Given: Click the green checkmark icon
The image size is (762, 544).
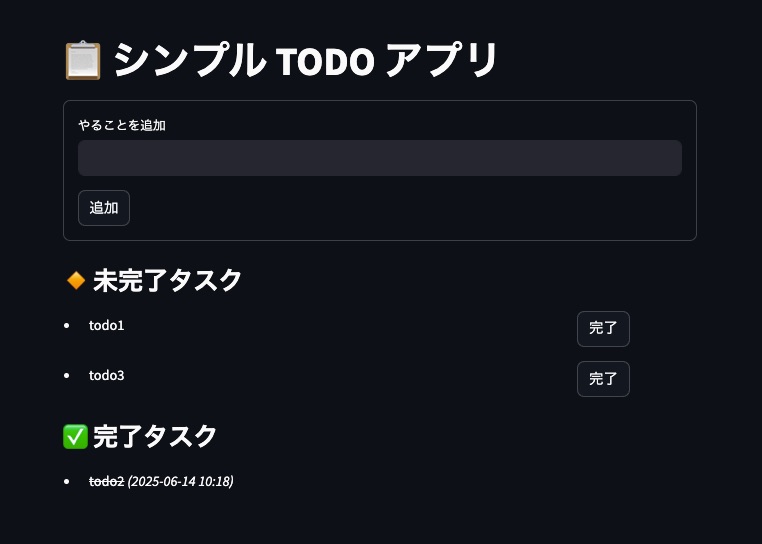Looking at the screenshot, I should click(x=75, y=437).
